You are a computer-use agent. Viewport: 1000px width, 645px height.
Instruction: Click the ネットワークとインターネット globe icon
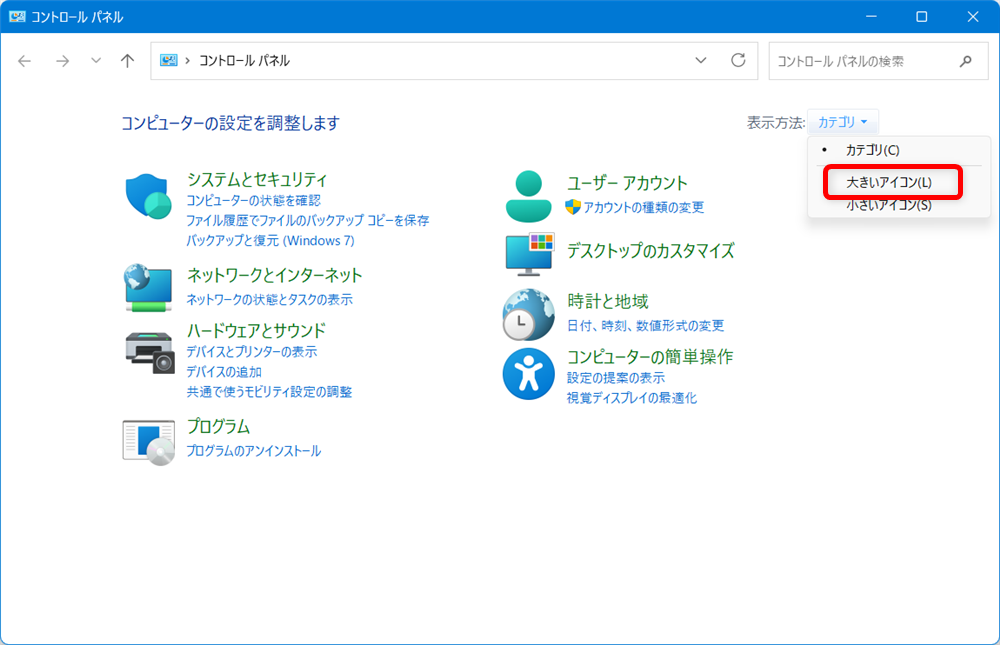click(x=149, y=287)
